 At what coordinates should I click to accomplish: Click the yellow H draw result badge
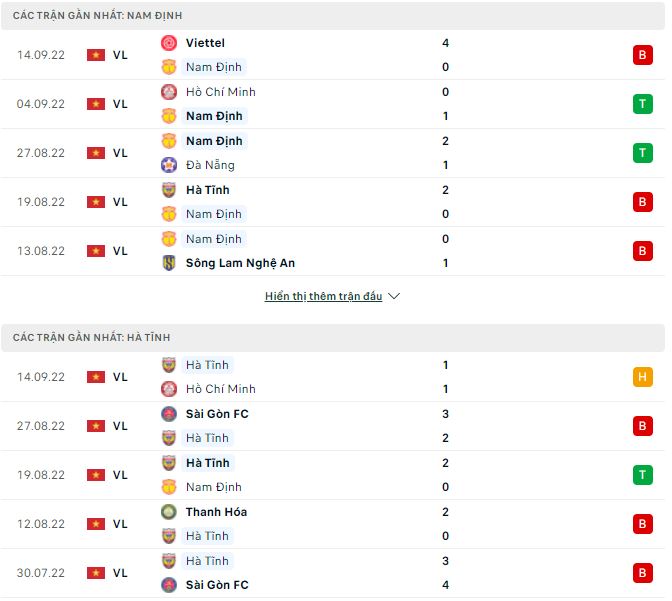click(641, 377)
